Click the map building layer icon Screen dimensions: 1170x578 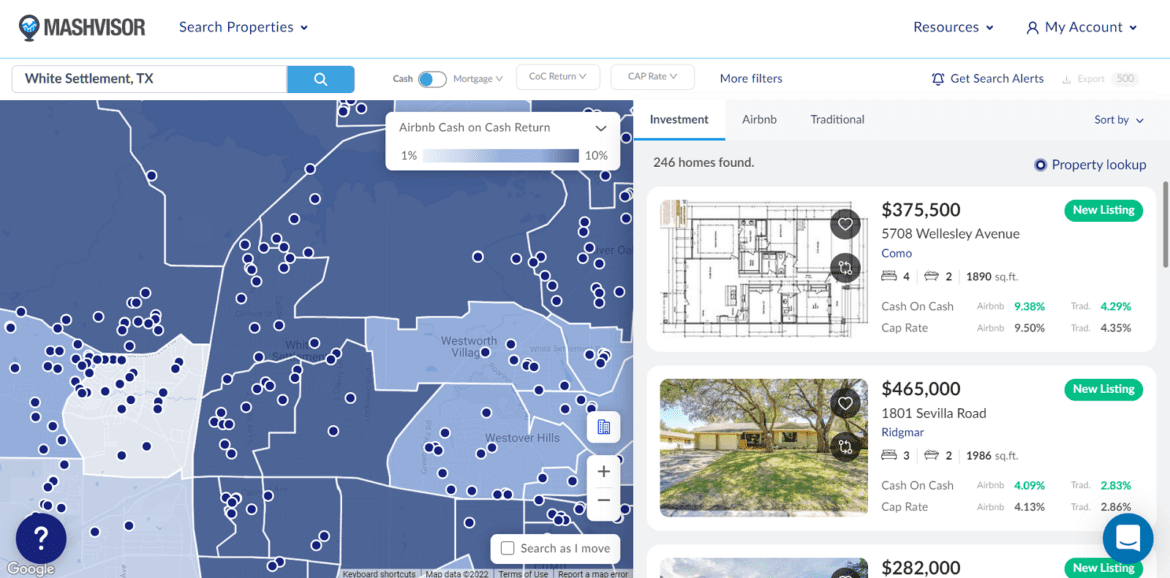click(603, 427)
